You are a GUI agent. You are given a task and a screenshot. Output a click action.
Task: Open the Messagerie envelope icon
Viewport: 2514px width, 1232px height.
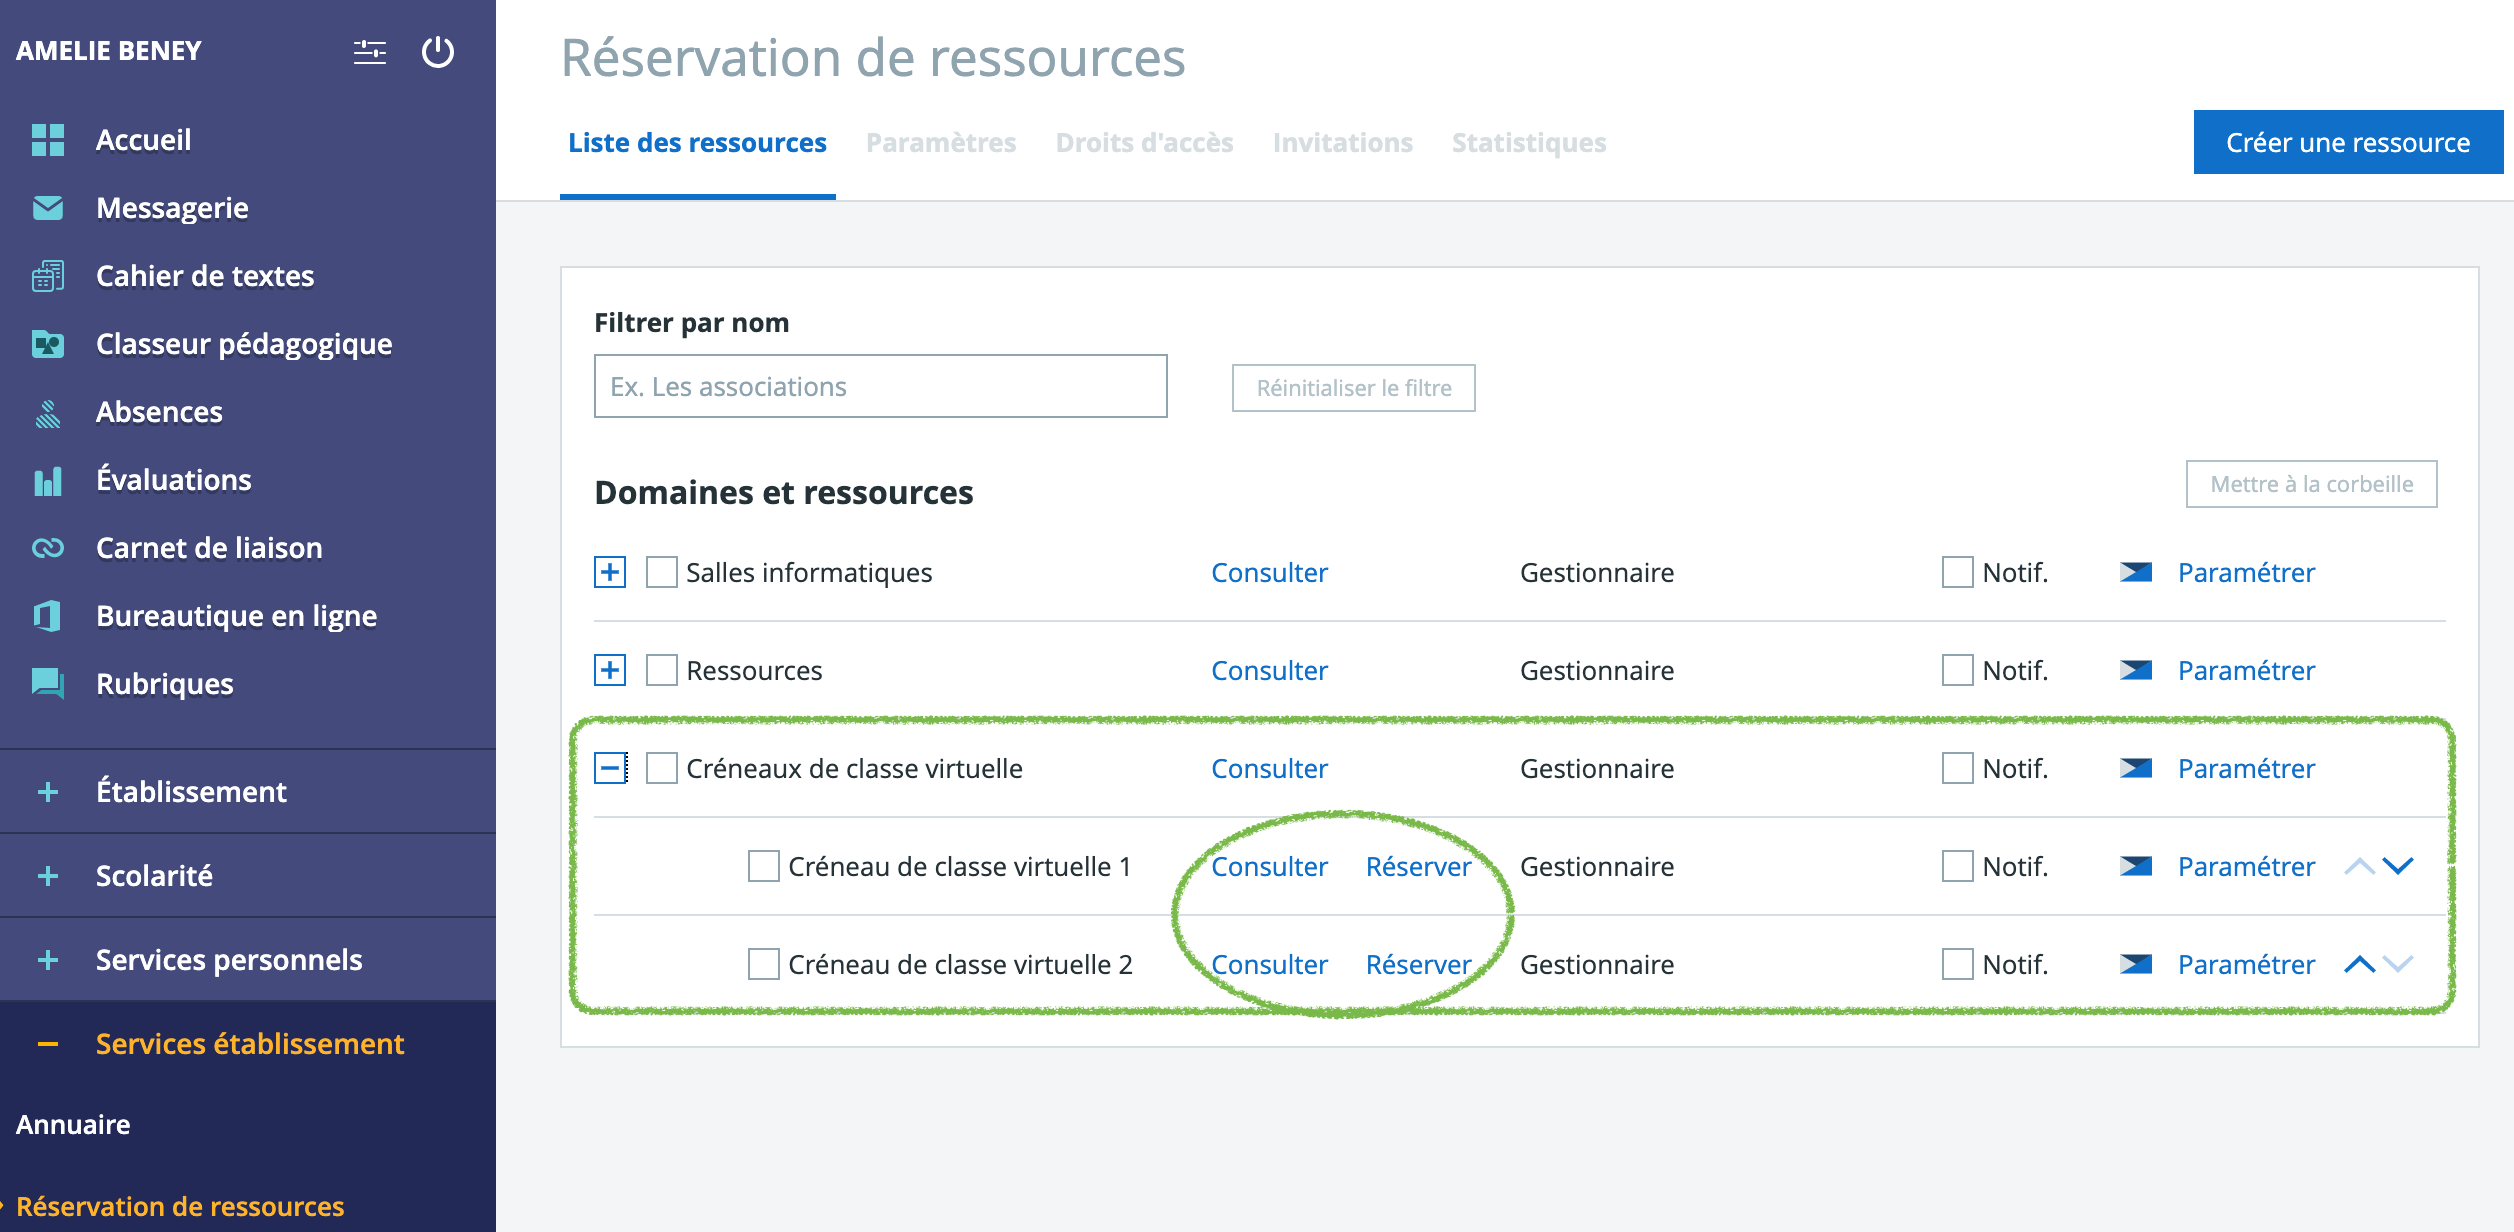(x=47, y=208)
